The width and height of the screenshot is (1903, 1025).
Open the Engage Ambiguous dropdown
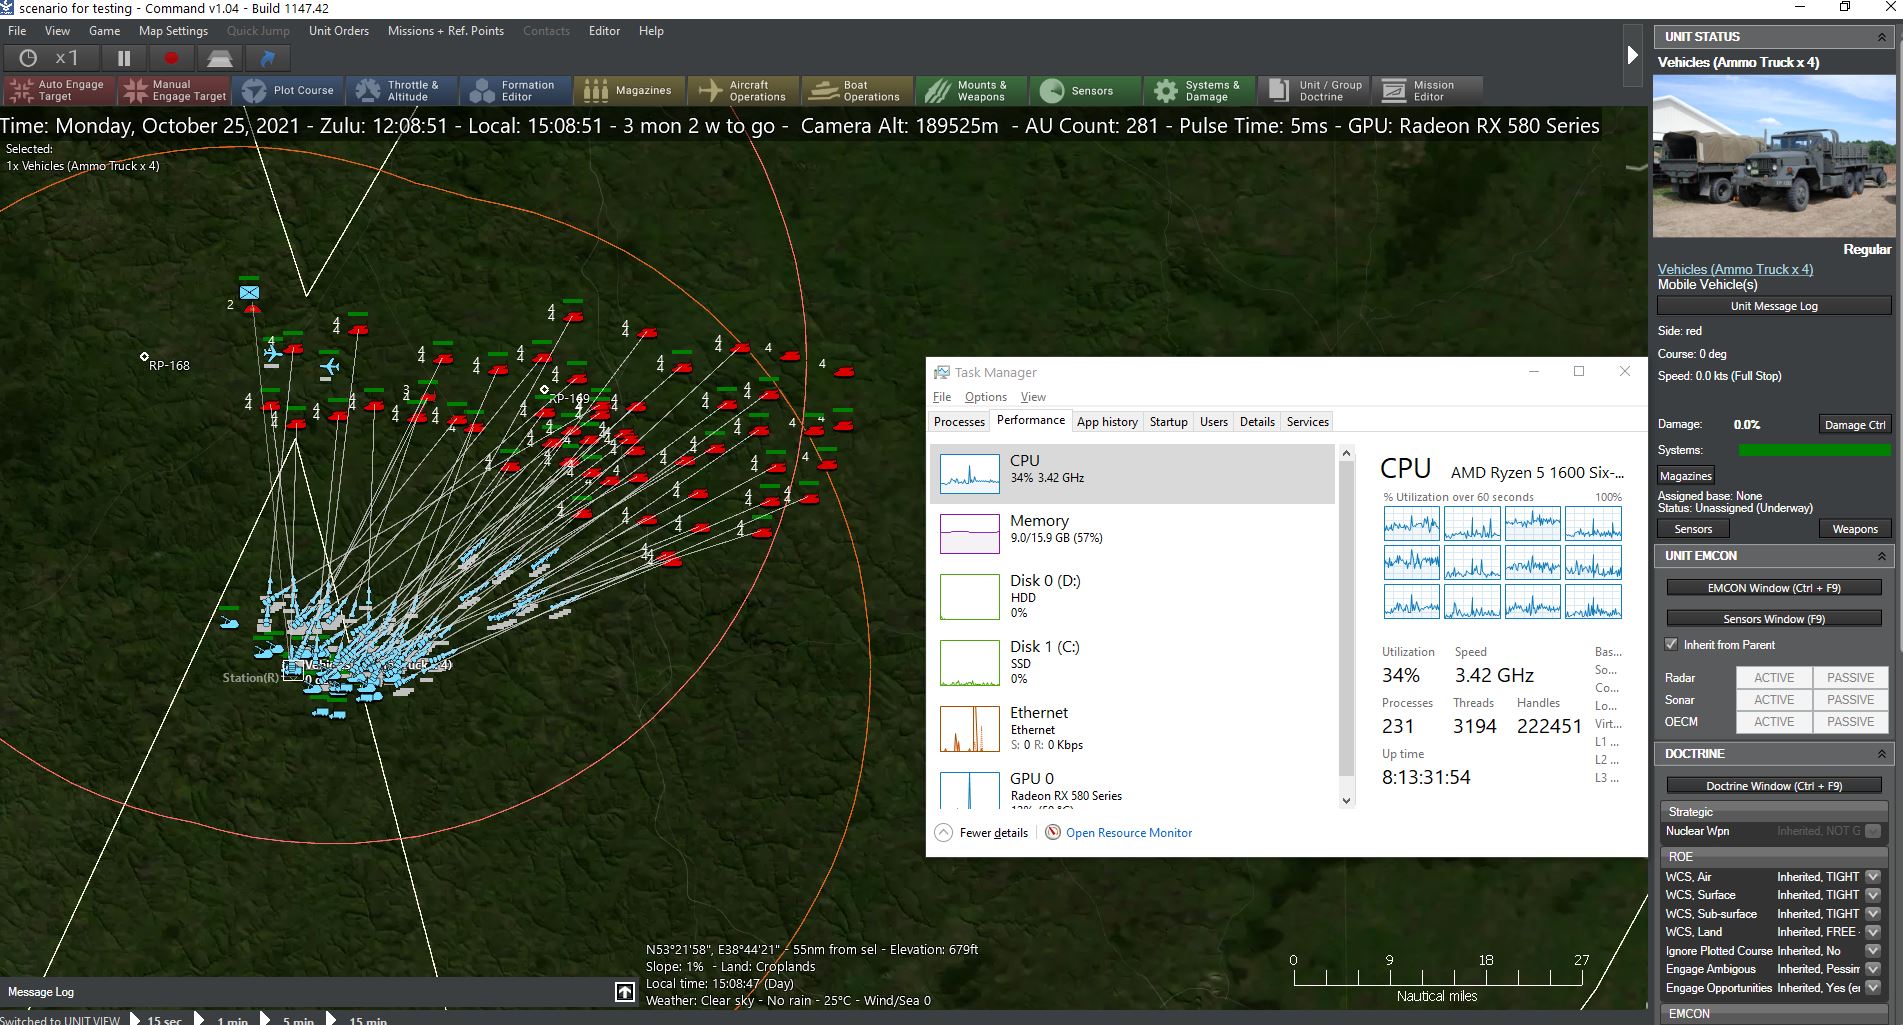point(1873,969)
